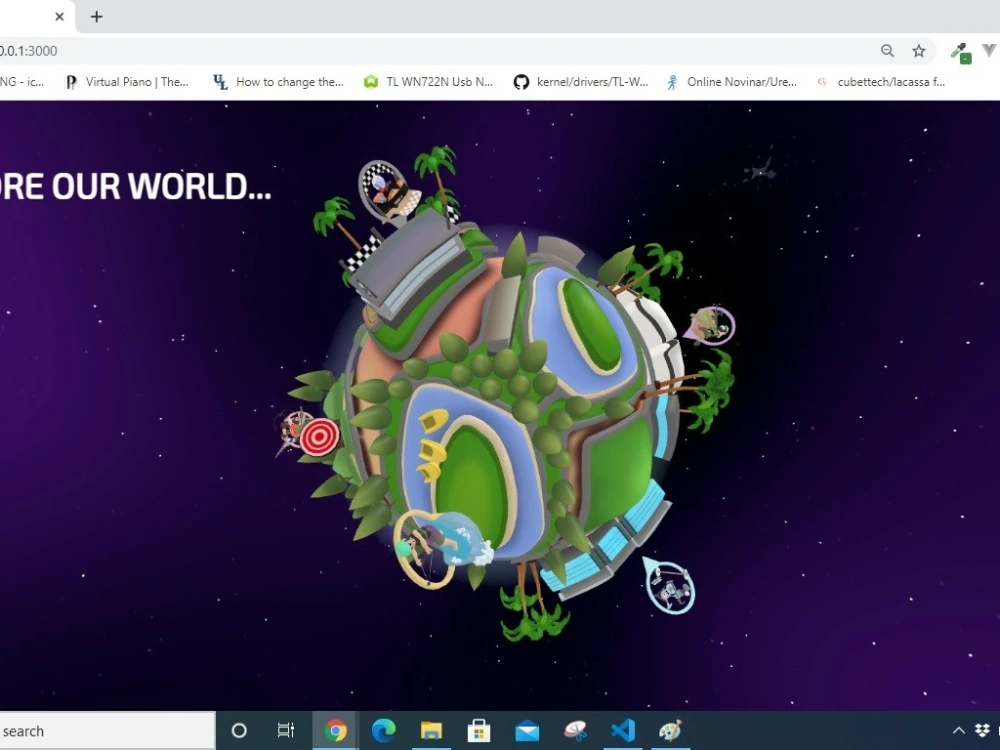Viewport: 1000px width, 750px height.
Task: Open the Paint app from taskbar
Action: [670, 731]
